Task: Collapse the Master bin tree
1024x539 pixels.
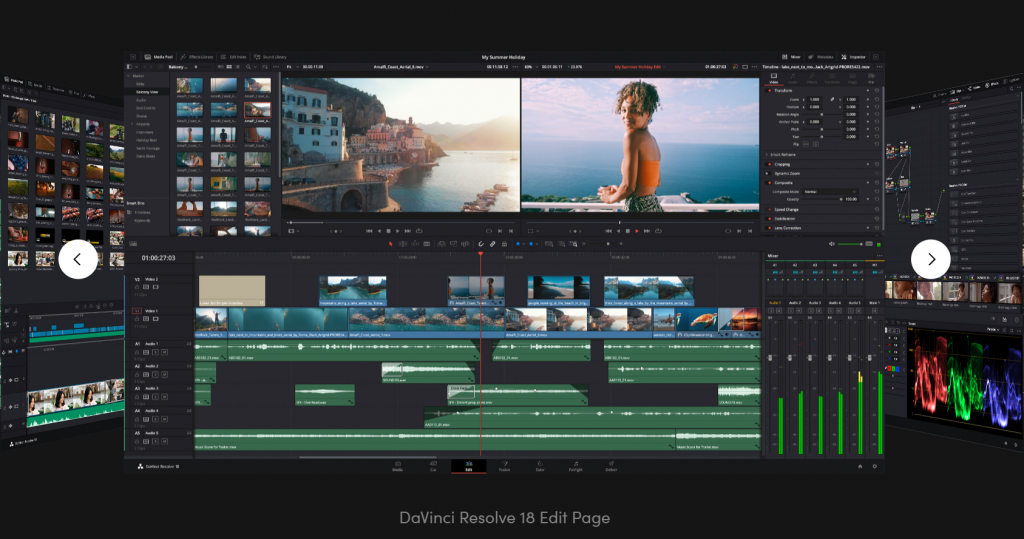Action: (128, 76)
